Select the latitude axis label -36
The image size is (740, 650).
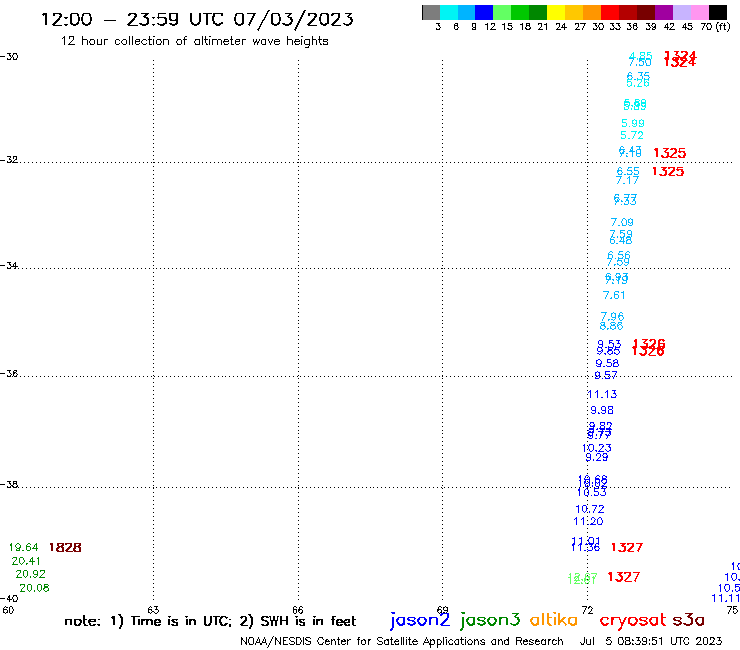[x=9, y=373]
